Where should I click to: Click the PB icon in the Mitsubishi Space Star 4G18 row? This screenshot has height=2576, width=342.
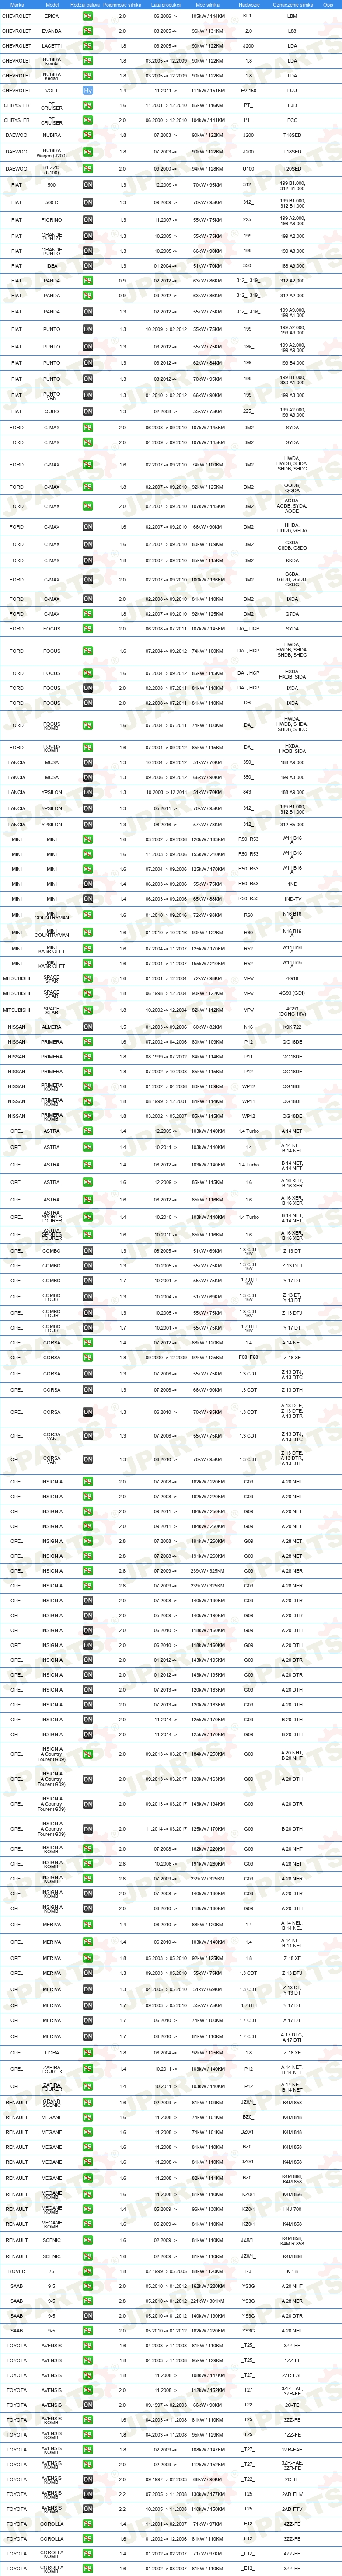(88, 979)
